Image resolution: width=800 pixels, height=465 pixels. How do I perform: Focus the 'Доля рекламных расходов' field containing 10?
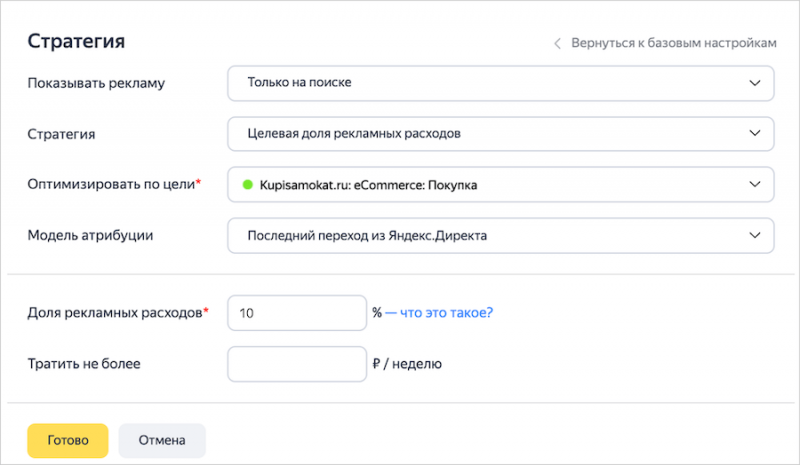coord(298,313)
